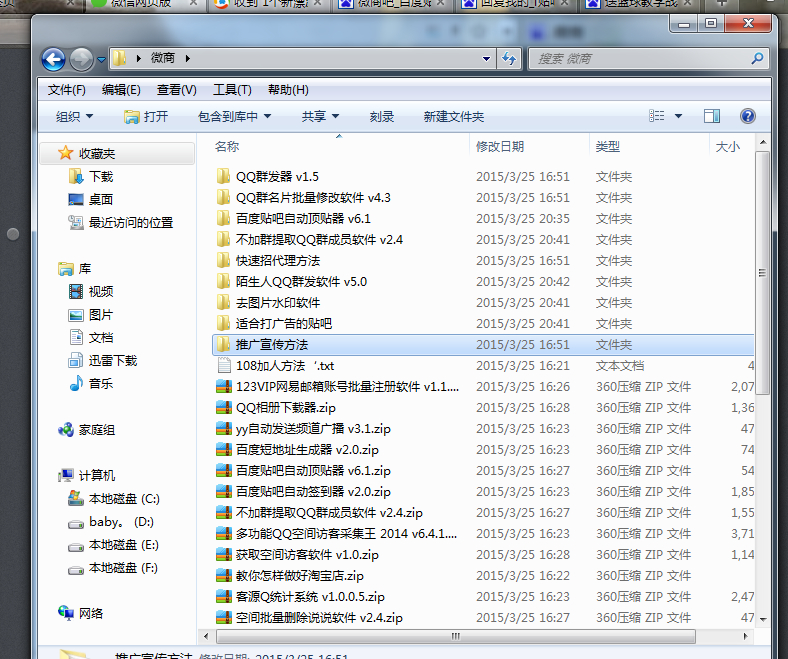Click the 刻录 button

coord(381,117)
